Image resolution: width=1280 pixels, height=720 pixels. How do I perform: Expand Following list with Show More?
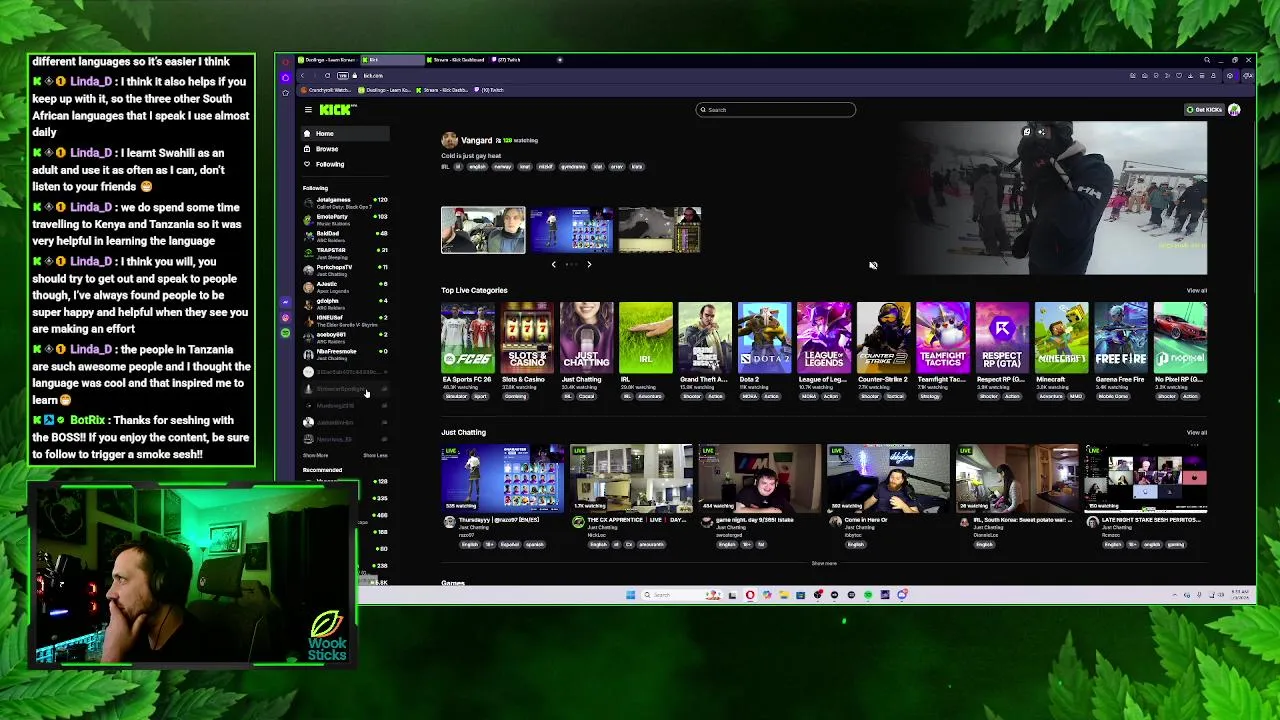pos(315,456)
